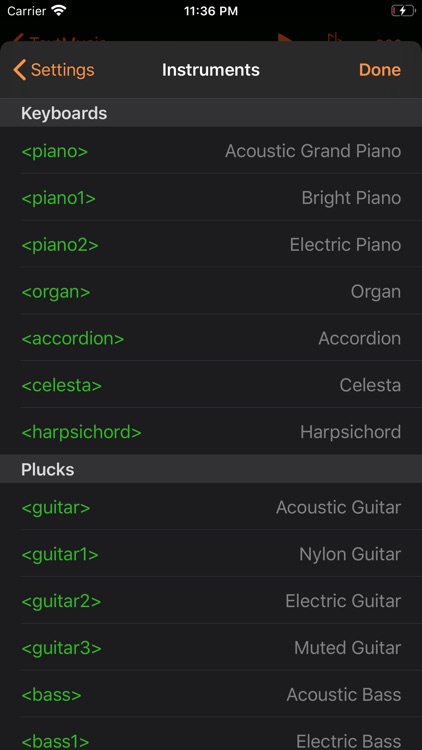422x750 pixels.
Task: Select <bass> Acoustic Bass
Action: (x=211, y=695)
